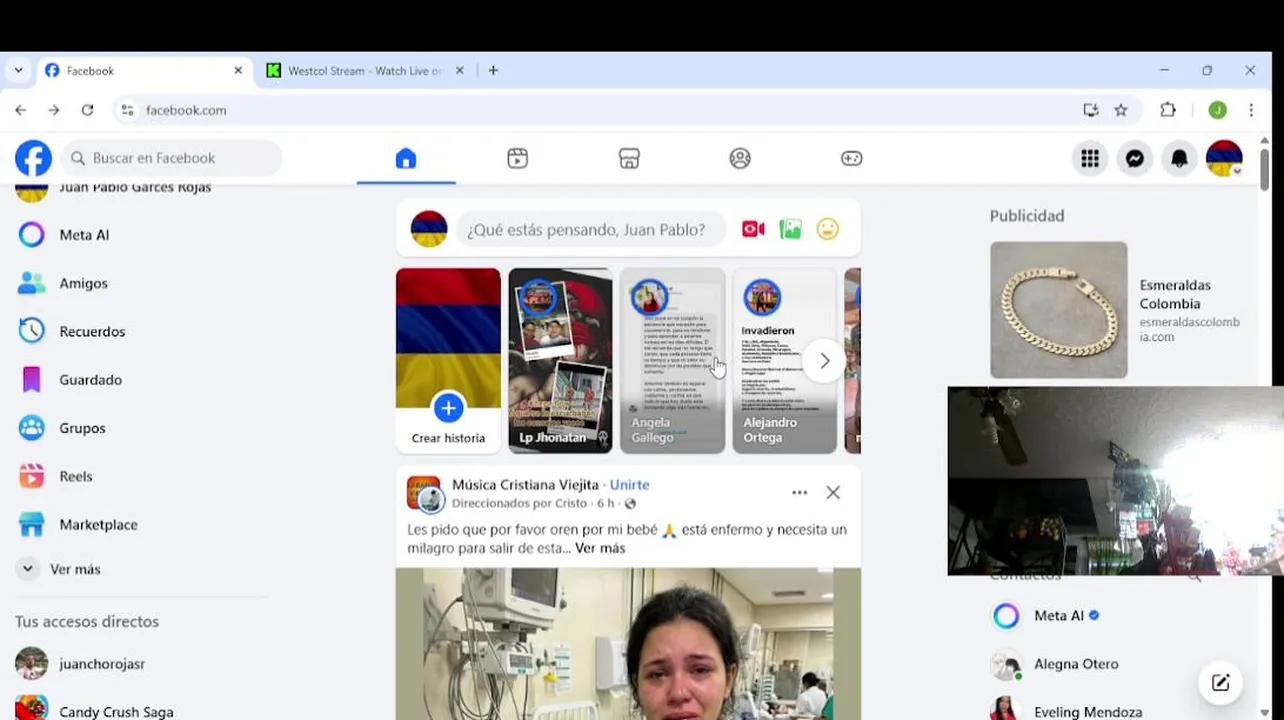Click the site information icon in address bar

click(x=127, y=110)
